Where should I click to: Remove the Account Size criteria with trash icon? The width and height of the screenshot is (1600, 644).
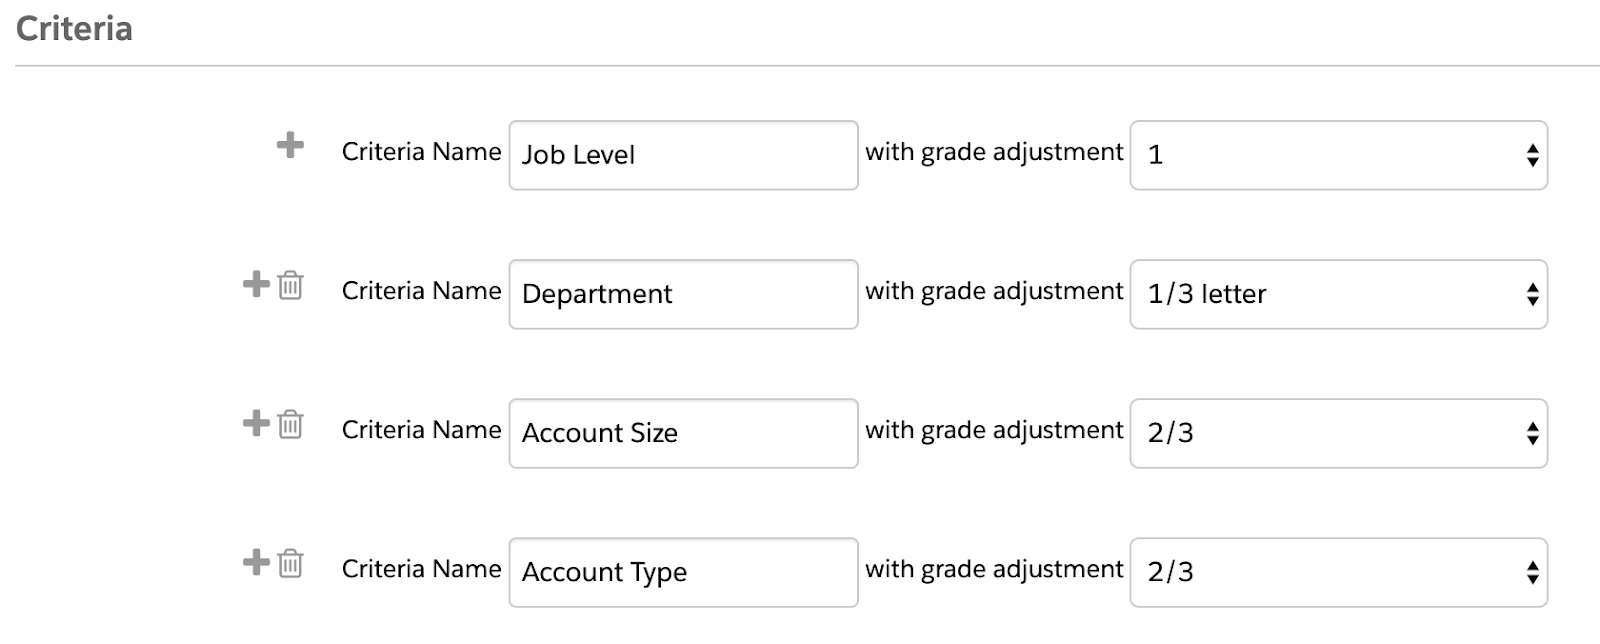[x=290, y=425]
